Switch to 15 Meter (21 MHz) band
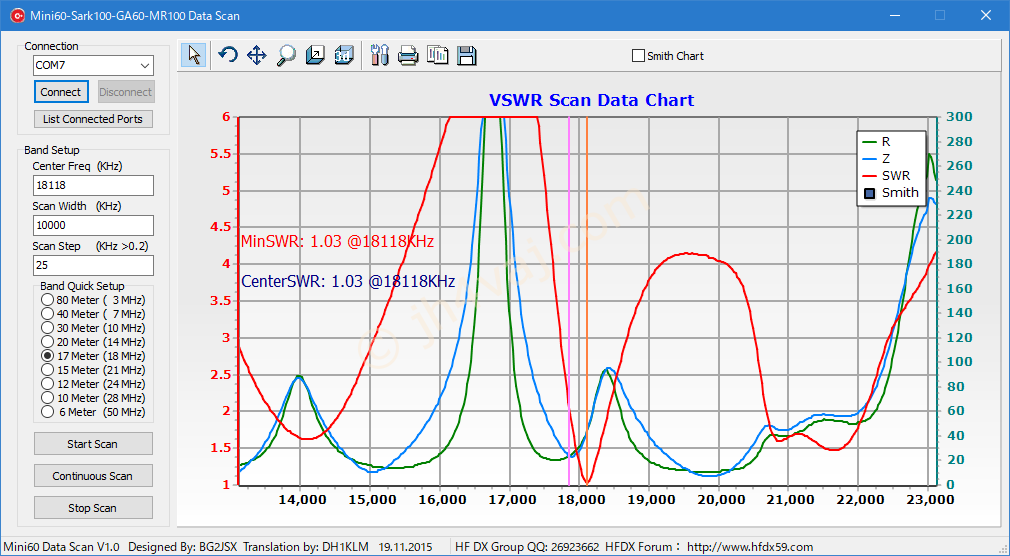The width and height of the screenshot is (1010, 556). pos(47,370)
